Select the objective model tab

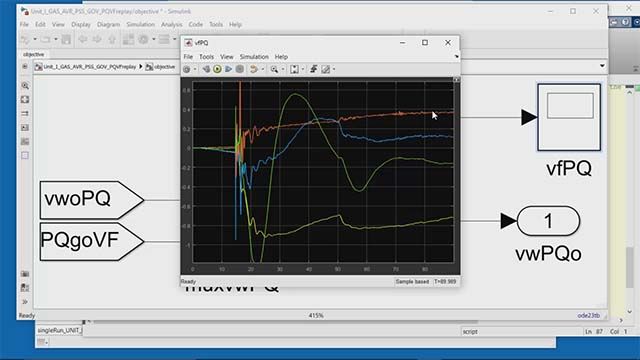(x=33, y=54)
